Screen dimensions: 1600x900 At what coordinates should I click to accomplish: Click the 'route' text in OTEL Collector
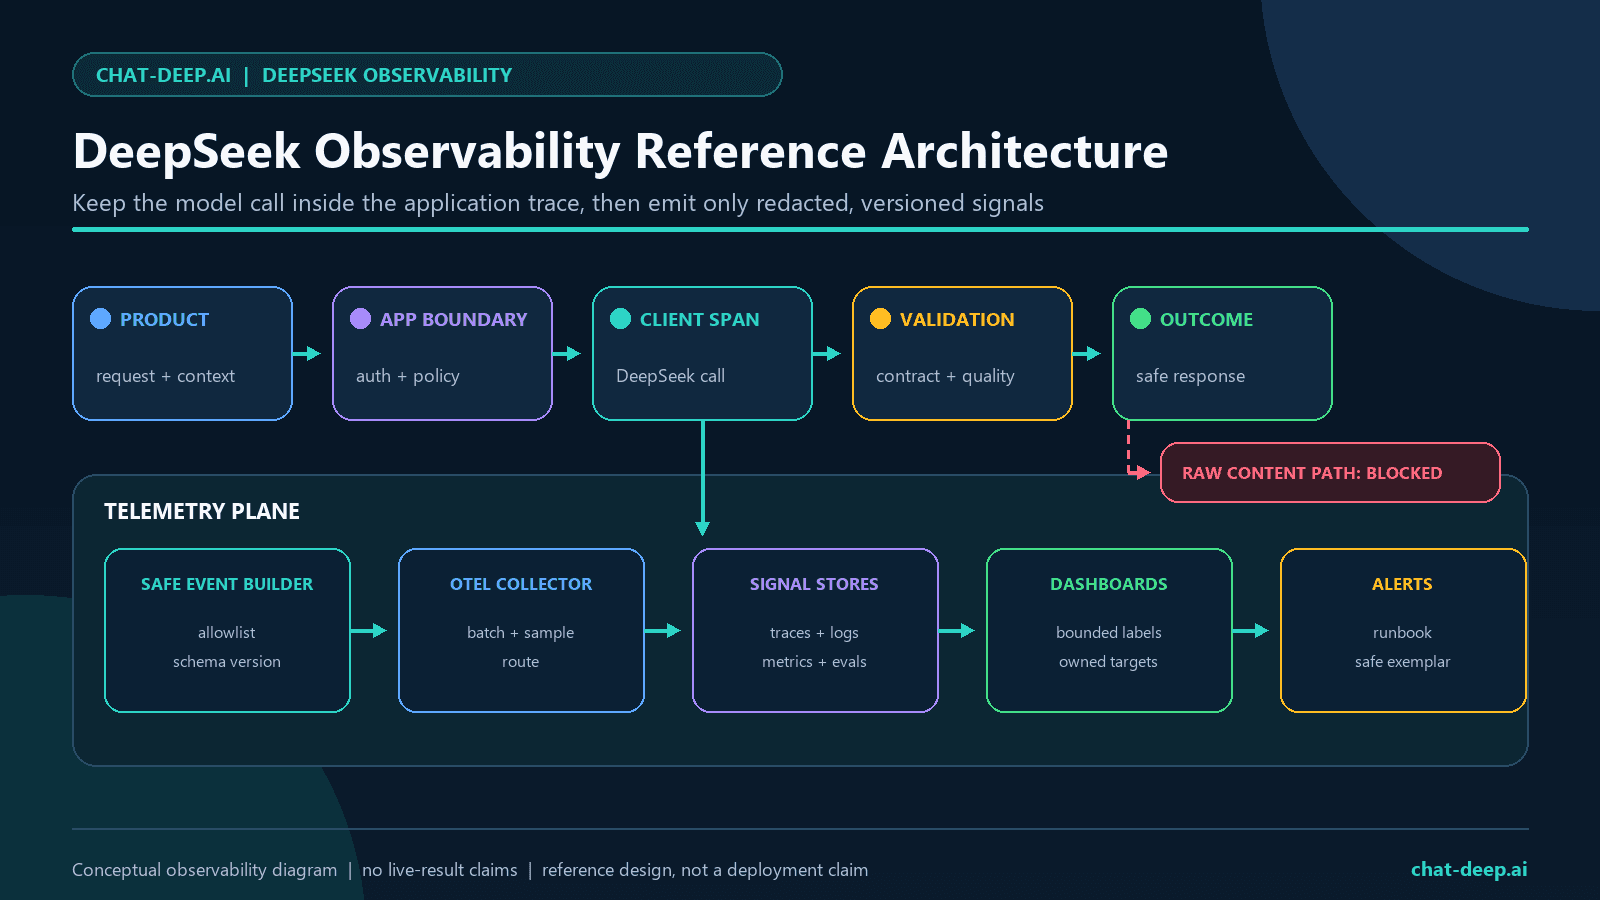pyautogui.click(x=521, y=661)
